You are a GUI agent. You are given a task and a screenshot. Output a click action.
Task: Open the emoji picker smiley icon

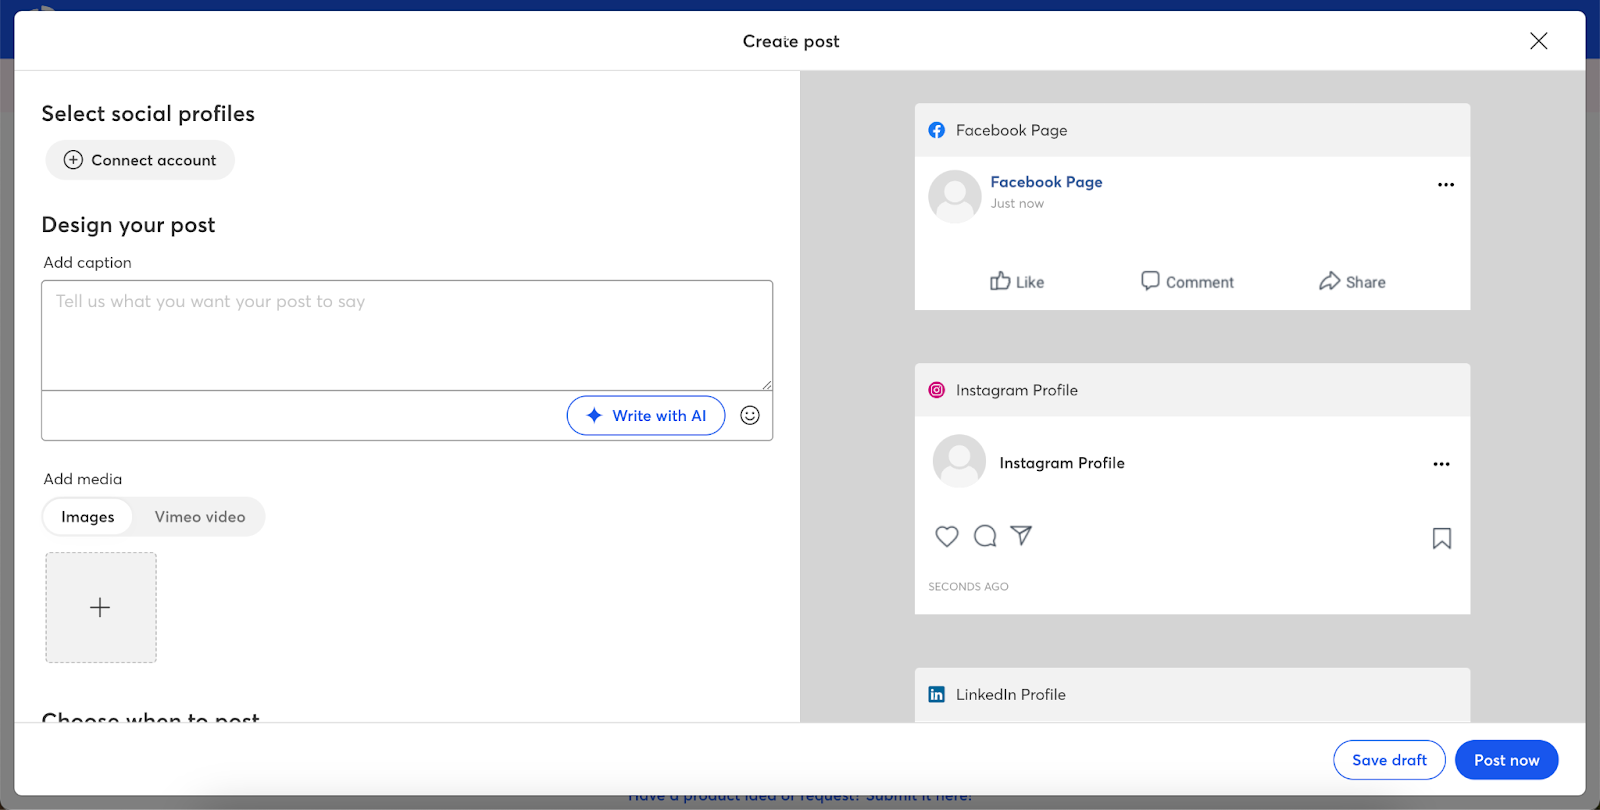point(750,416)
